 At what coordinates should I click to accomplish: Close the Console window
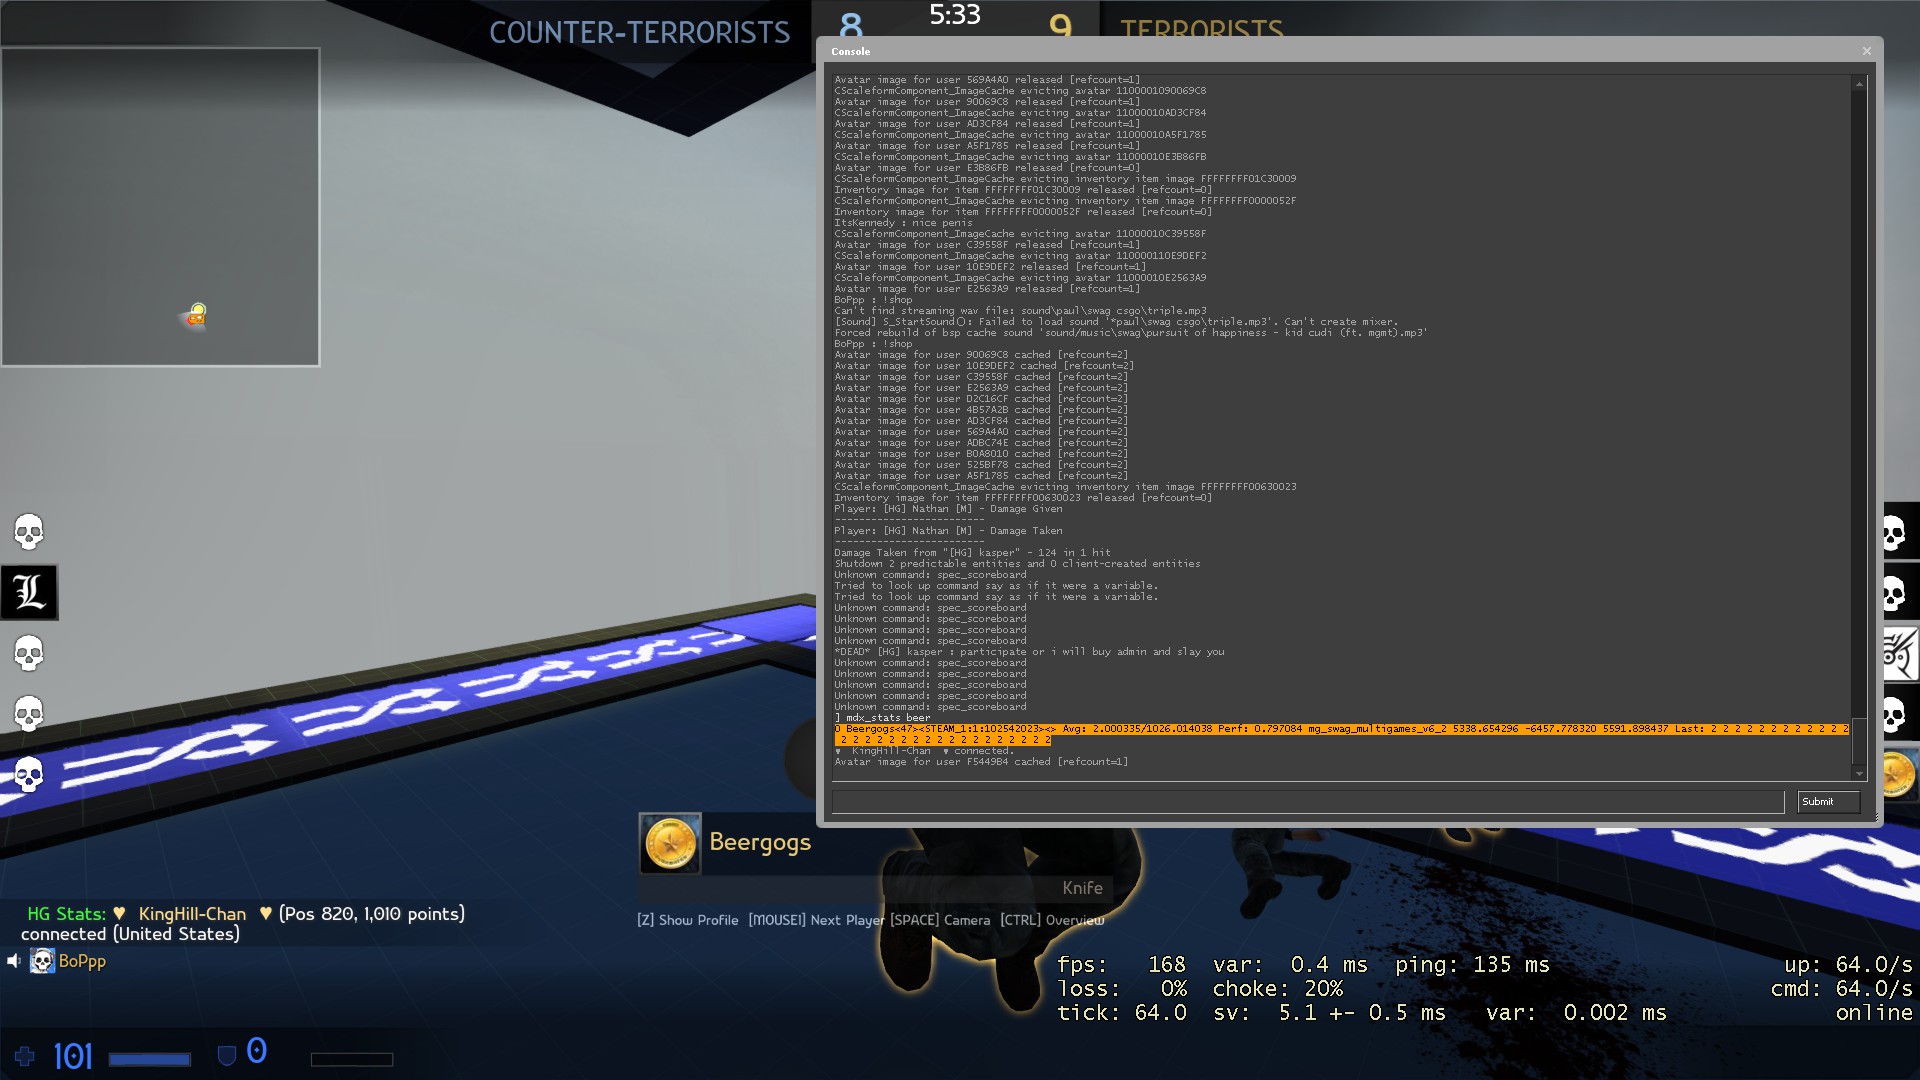coord(1866,51)
